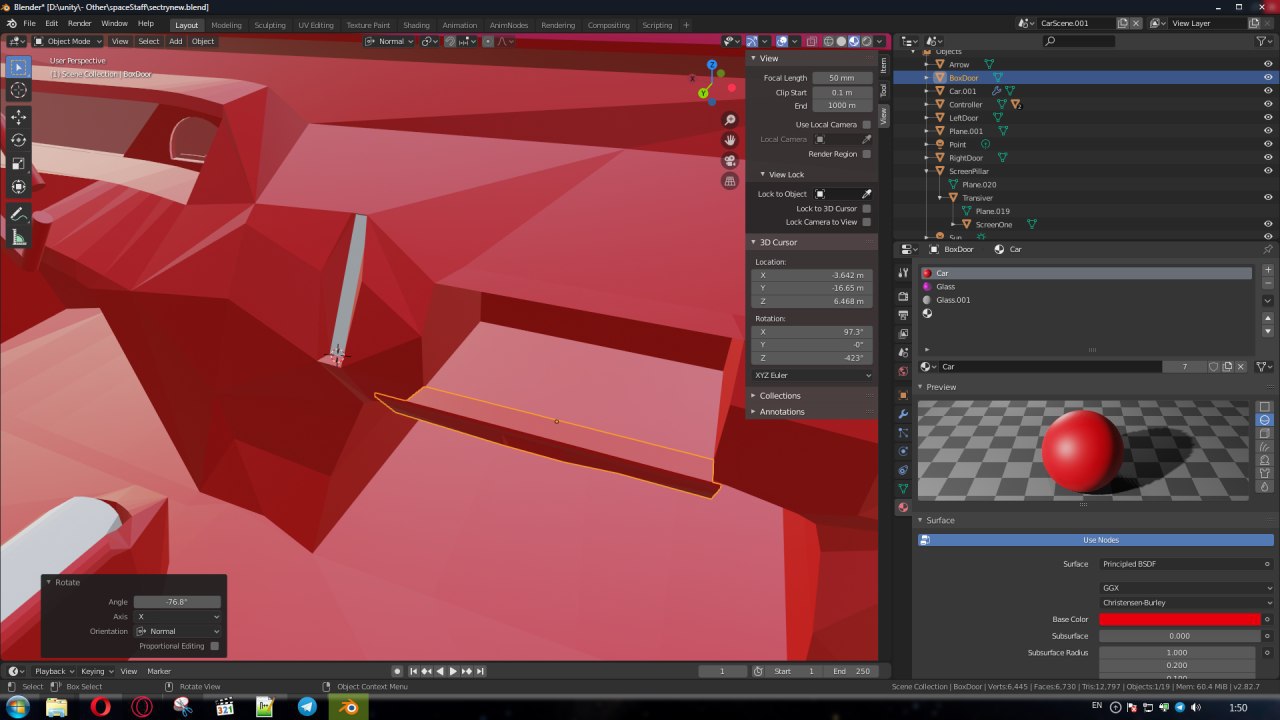
Task: Enable Proportional Editing checkbox in Rotate panel
Action: tap(214, 646)
